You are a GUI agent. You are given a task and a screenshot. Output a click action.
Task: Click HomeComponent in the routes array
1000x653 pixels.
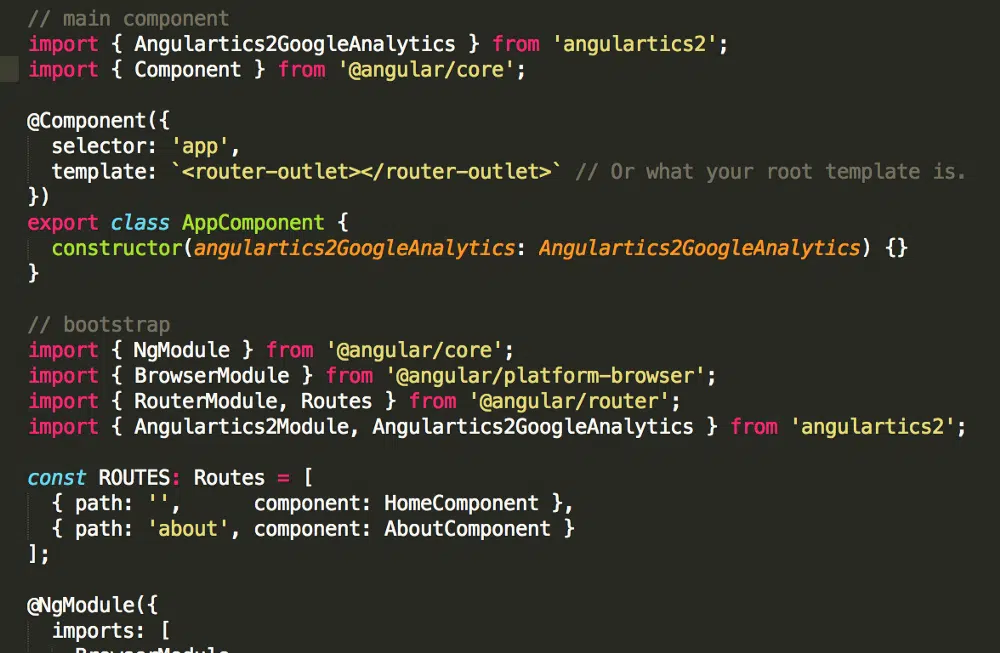[x=461, y=503]
